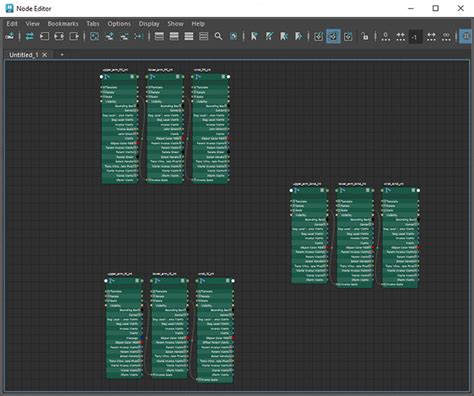The image size is (474, 396).
Task: Select Visibility row on upper_arm_IK_jnt node
Action: 124,305
